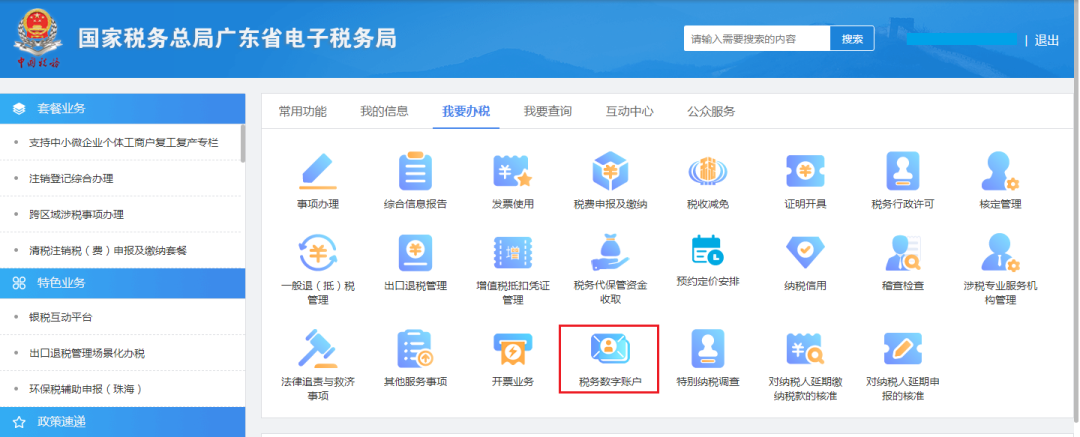The width and height of the screenshot is (1080, 437).
Task: Click the 套餐业务 list scrollbar
Action: pyautogui.click(x=242, y=143)
